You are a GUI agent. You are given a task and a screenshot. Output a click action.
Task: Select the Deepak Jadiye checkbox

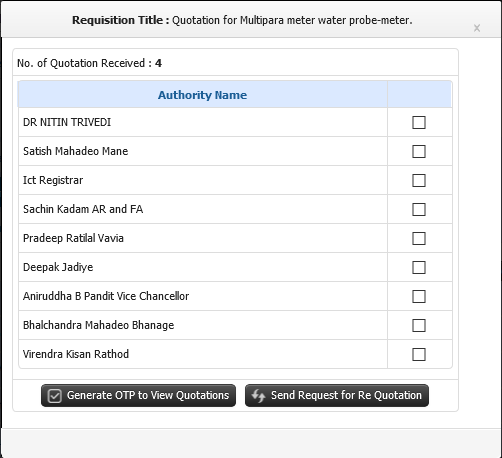coord(419,267)
